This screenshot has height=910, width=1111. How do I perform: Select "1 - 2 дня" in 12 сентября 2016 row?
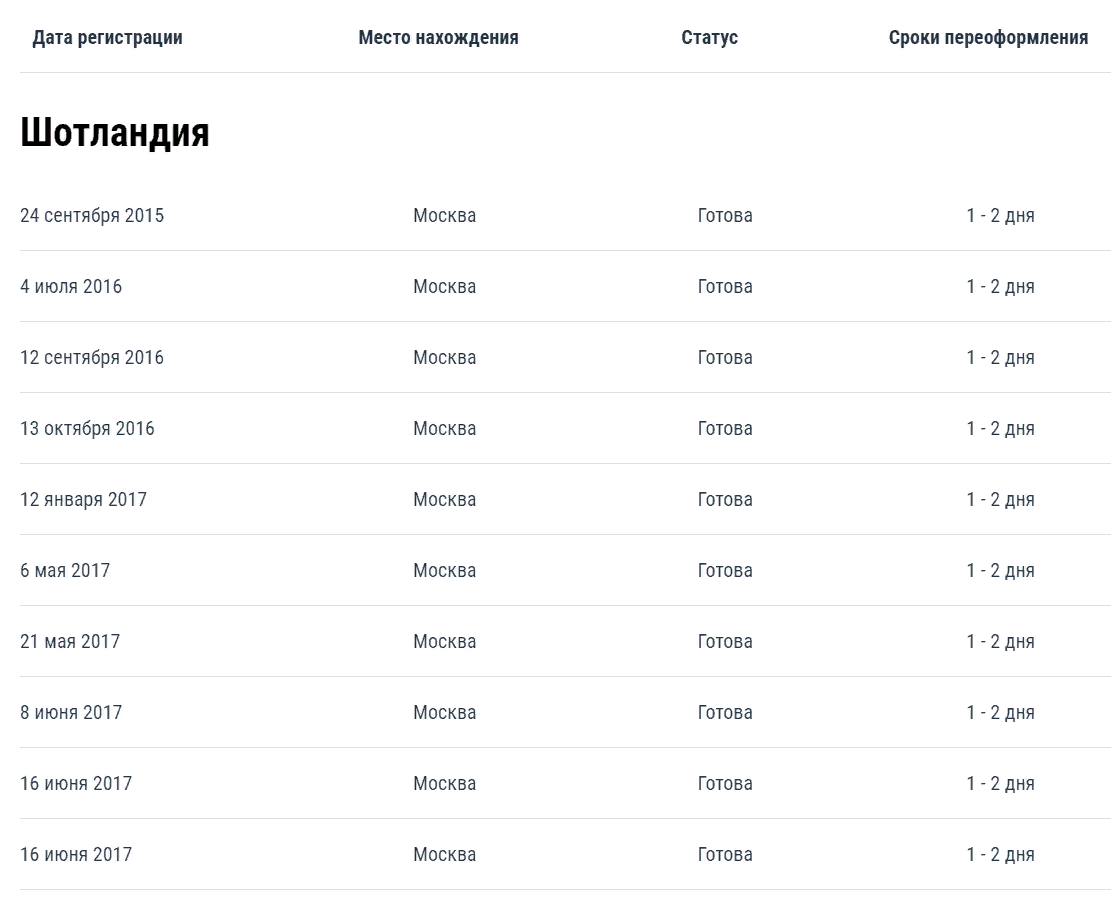coord(1000,358)
